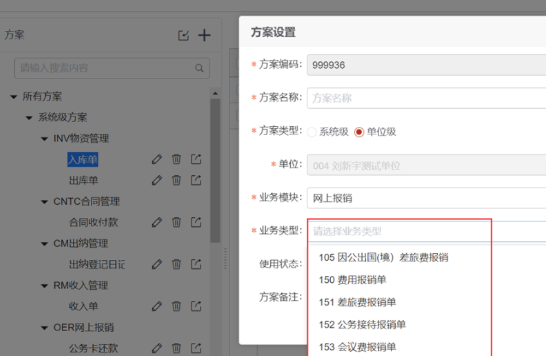Collapse the CM出纳管理 node
Image resolution: width=546 pixels, height=360 pixels.
click(x=44, y=244)
